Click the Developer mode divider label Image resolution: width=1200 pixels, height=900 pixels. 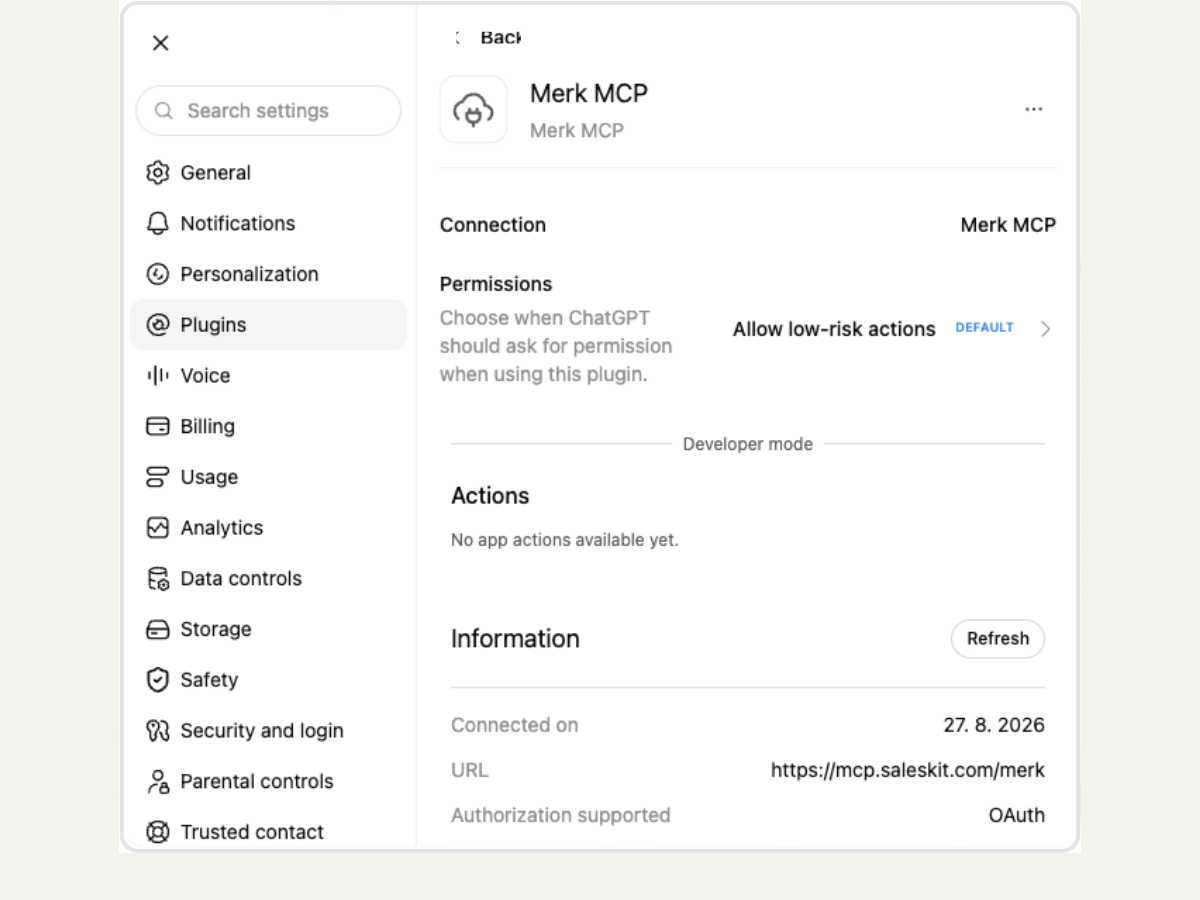(x=748, y=444)
